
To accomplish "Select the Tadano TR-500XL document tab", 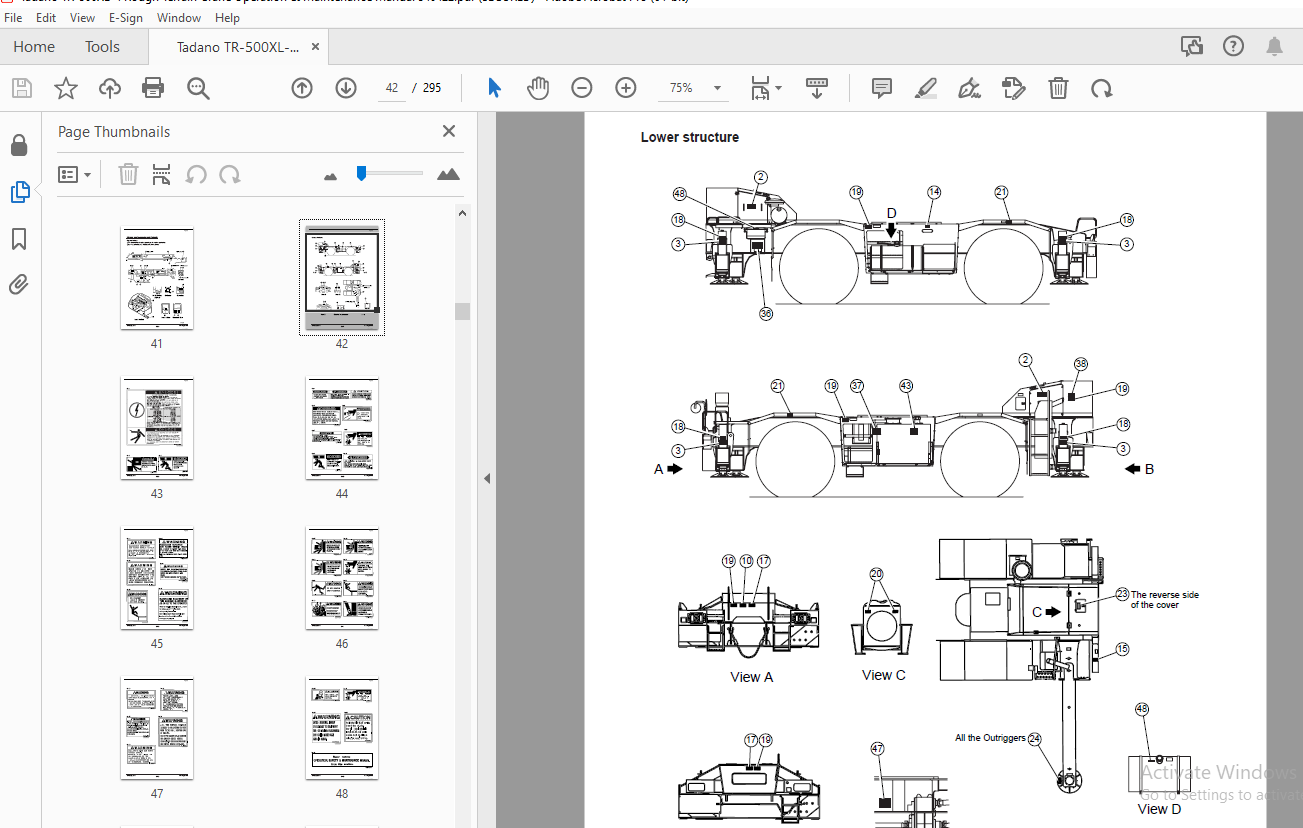I will point(237,47).
